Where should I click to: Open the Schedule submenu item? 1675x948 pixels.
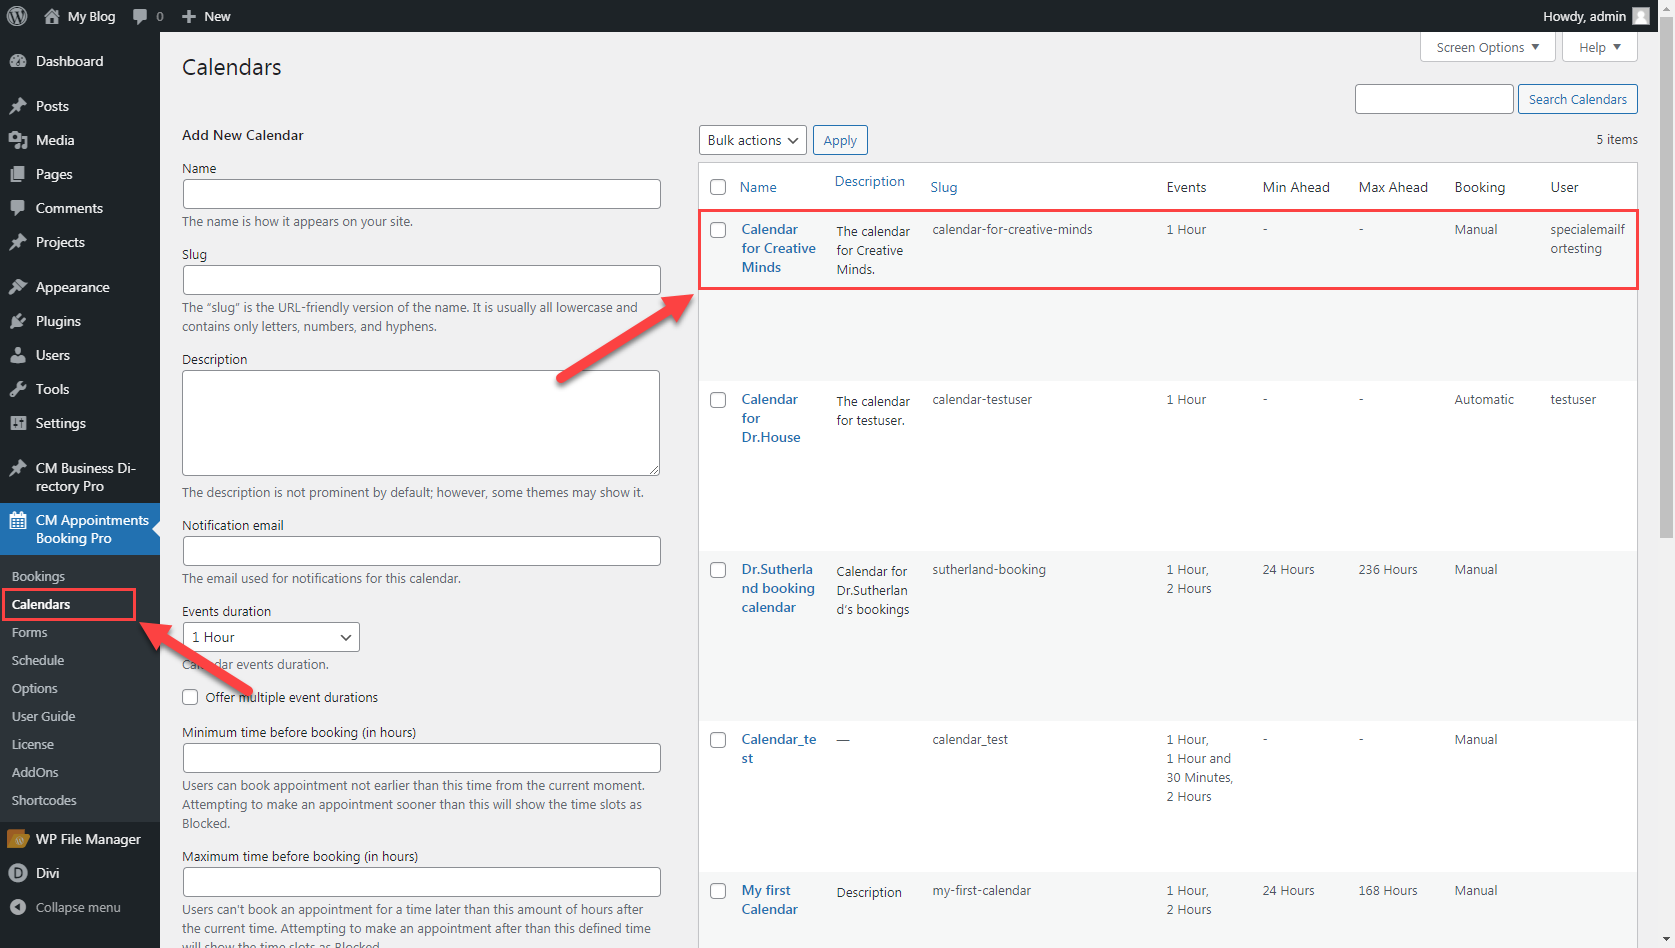tap(38, 660)
